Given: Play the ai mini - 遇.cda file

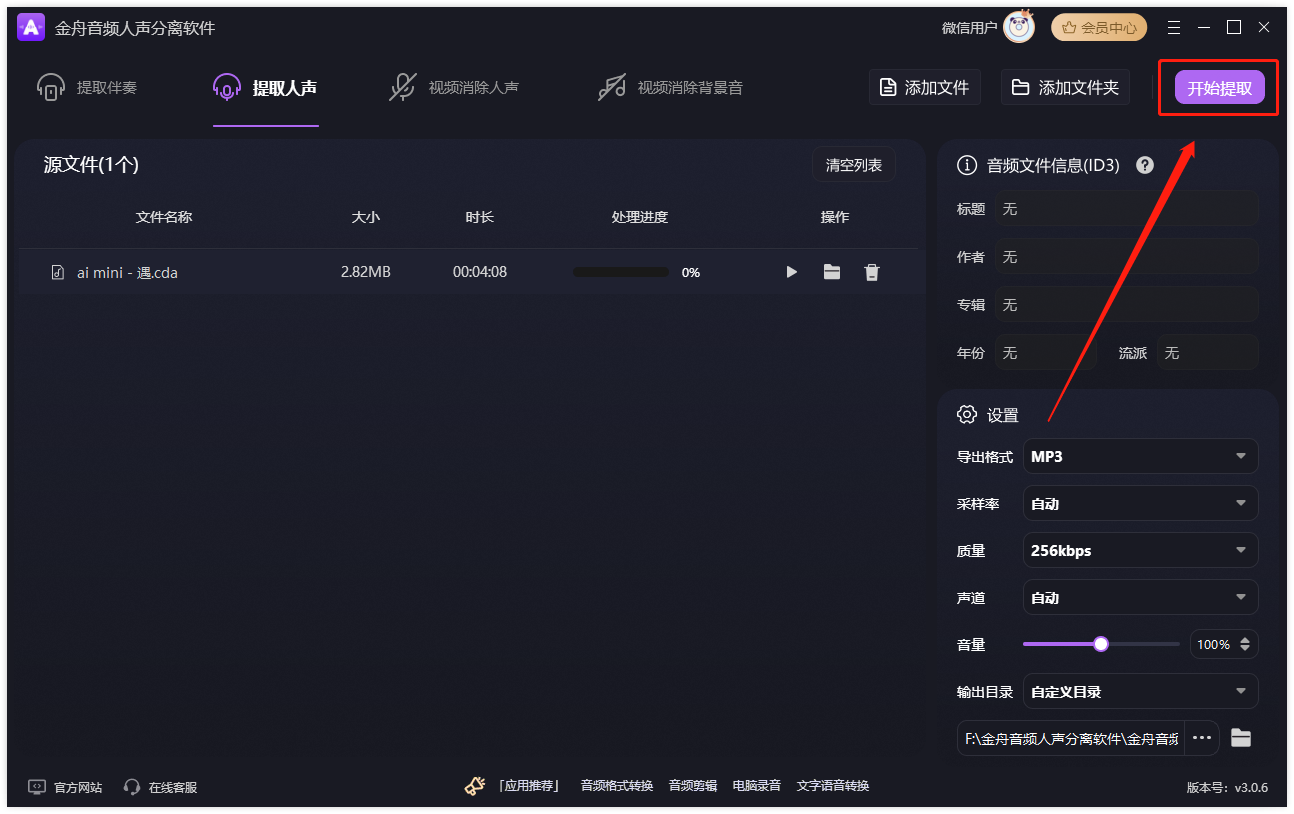Looking at the screenshot, I should (x=791, y=271).
